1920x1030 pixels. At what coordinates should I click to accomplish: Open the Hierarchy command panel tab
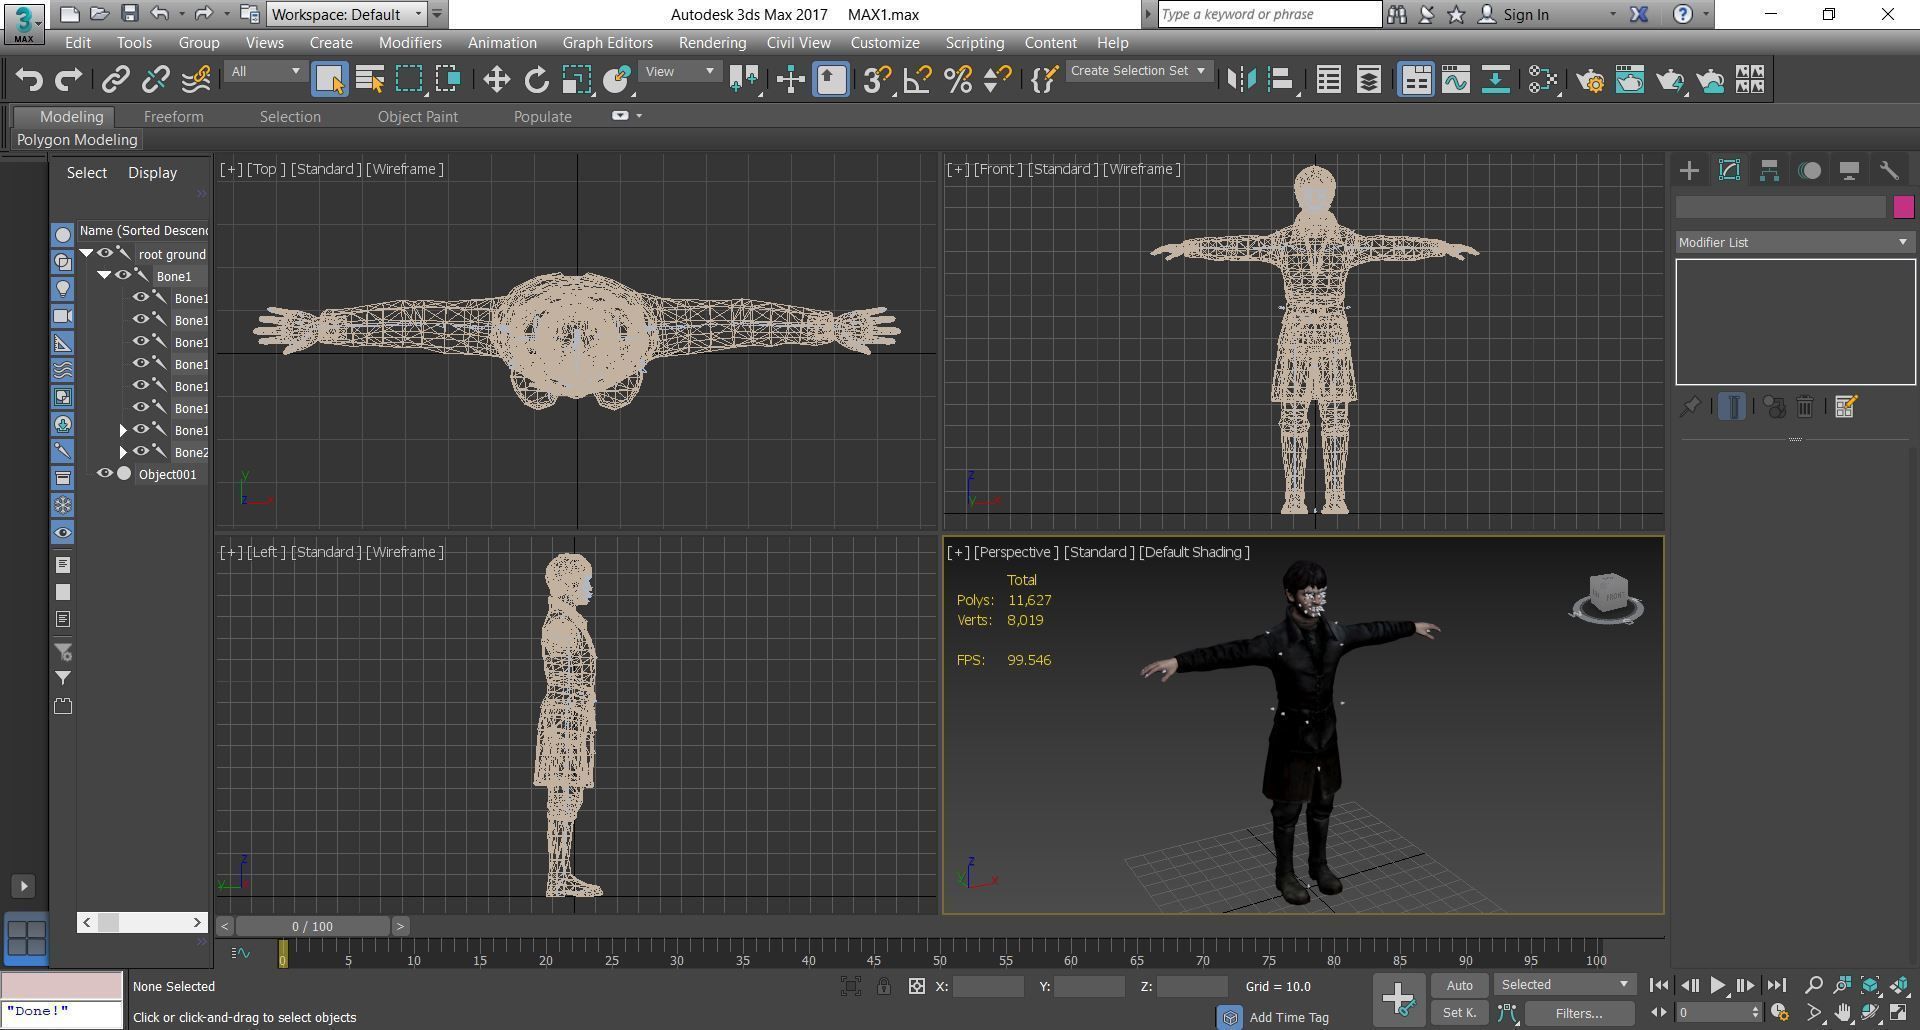point(1769,171)
